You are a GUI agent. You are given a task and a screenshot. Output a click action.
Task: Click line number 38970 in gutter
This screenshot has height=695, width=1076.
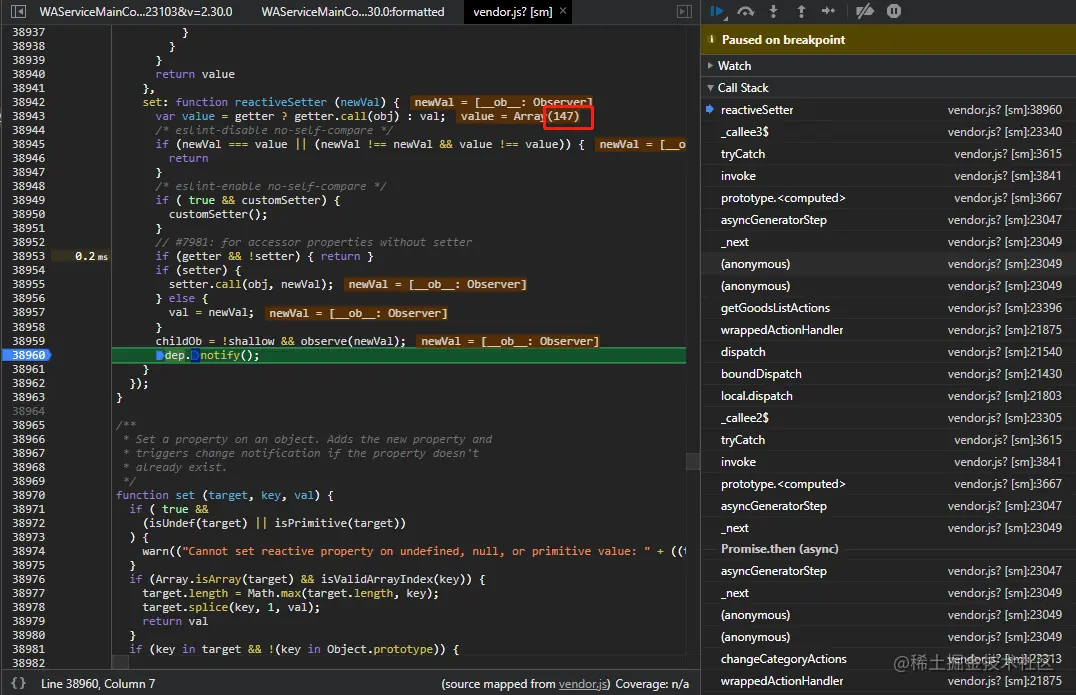tap(28, 495)
